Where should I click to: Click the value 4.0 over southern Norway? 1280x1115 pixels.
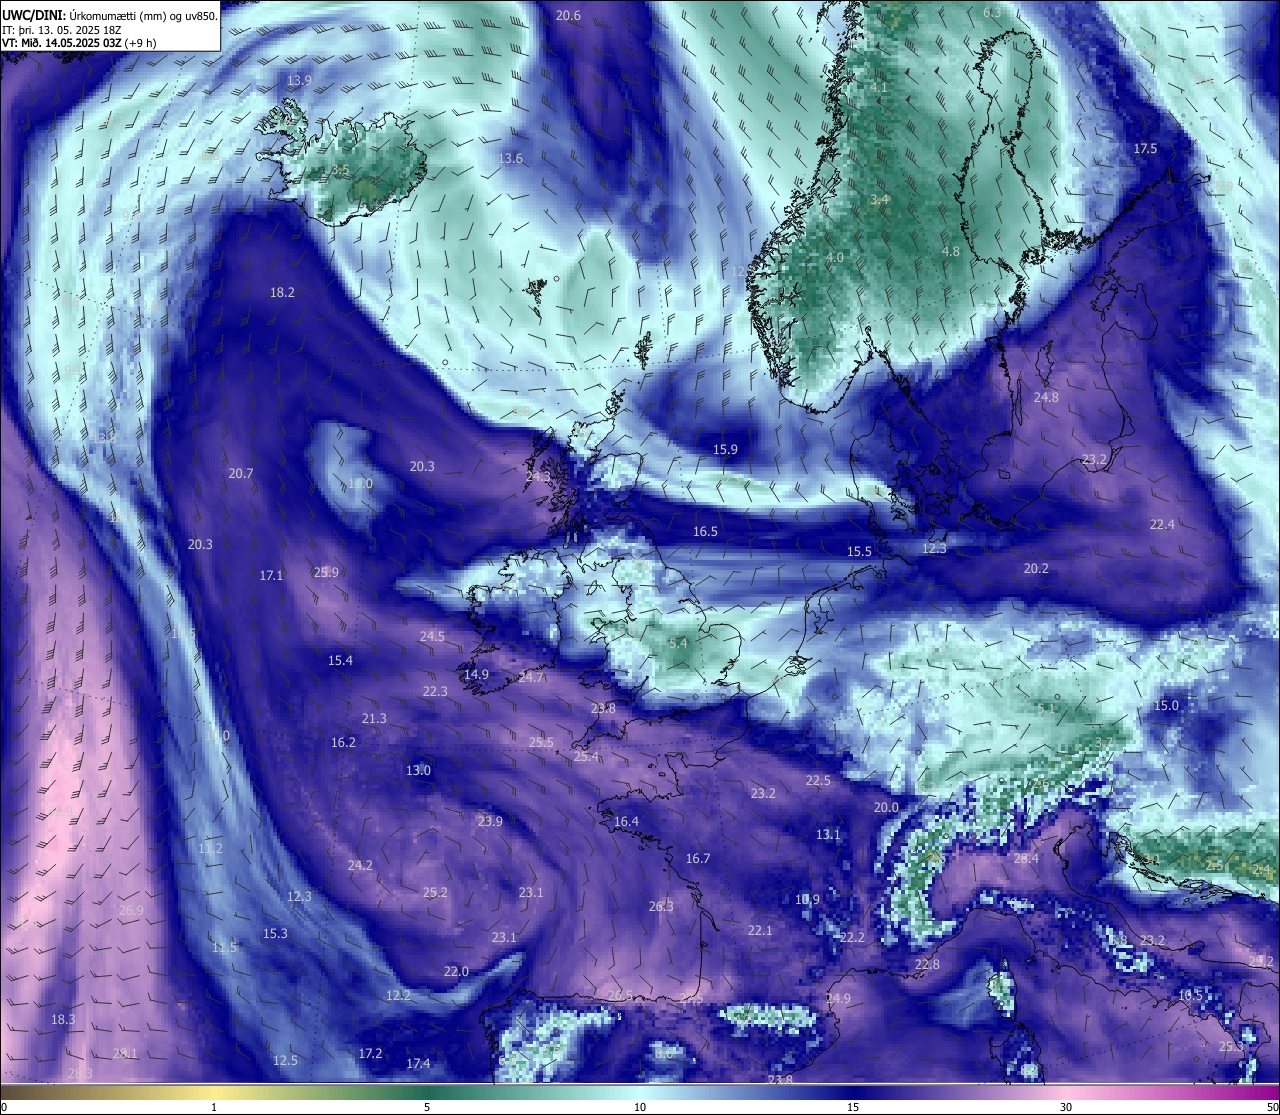(x=834, y=257)
